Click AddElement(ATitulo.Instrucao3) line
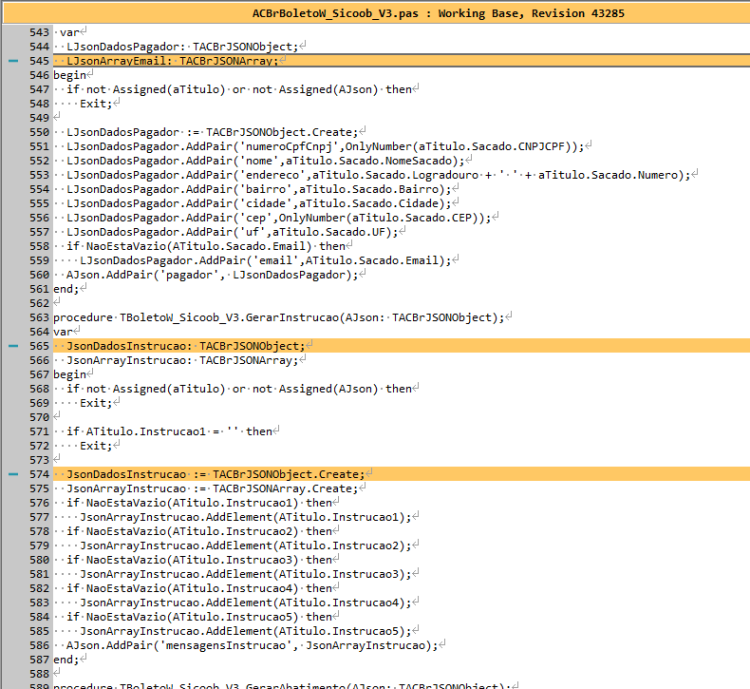This screenshot has height=689, width=750. 245,574
